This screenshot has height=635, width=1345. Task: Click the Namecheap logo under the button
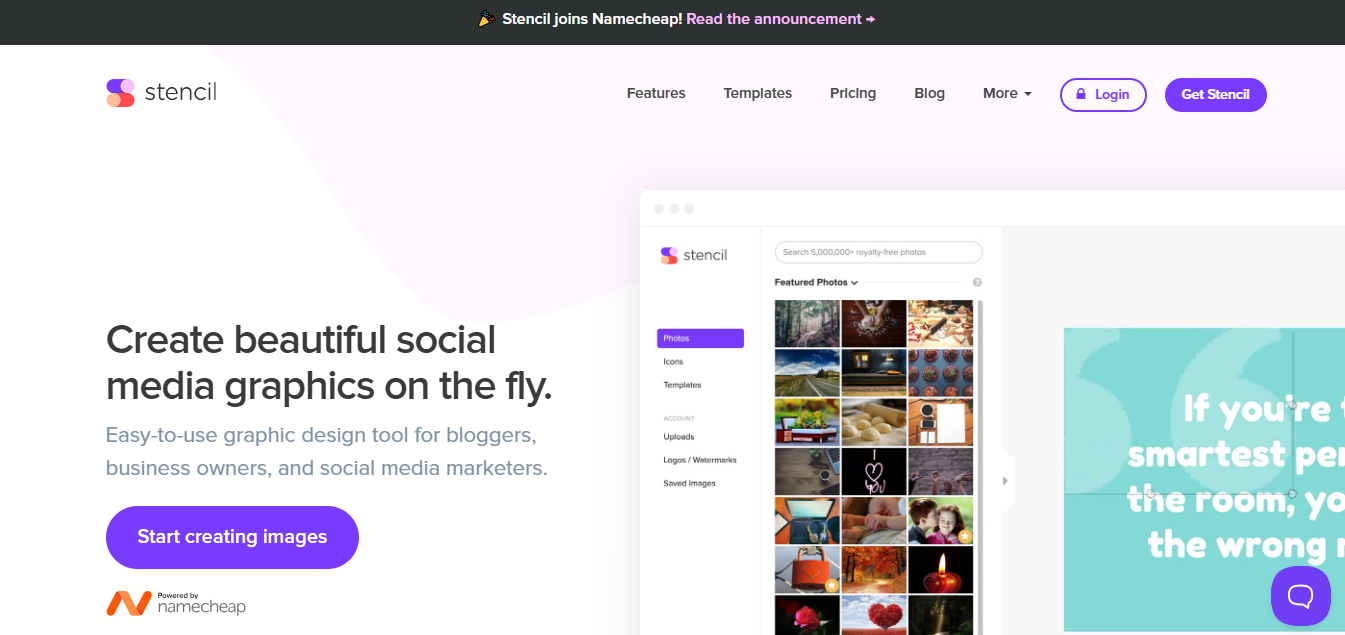(176, 603)
